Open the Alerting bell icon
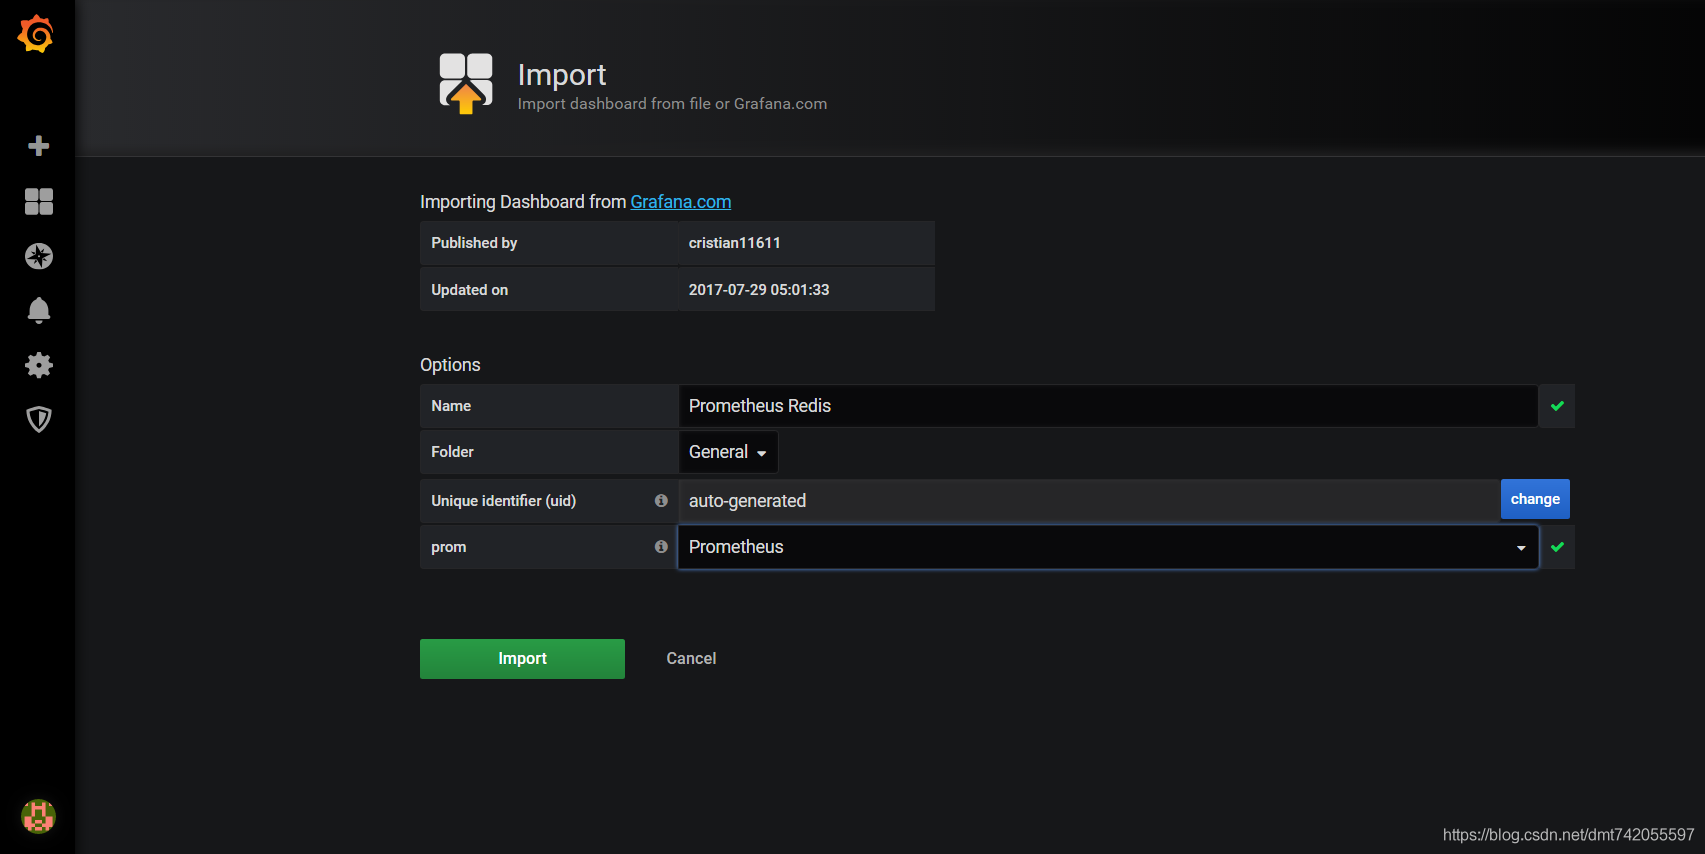The image size is (1705, 854). [38, 310]
